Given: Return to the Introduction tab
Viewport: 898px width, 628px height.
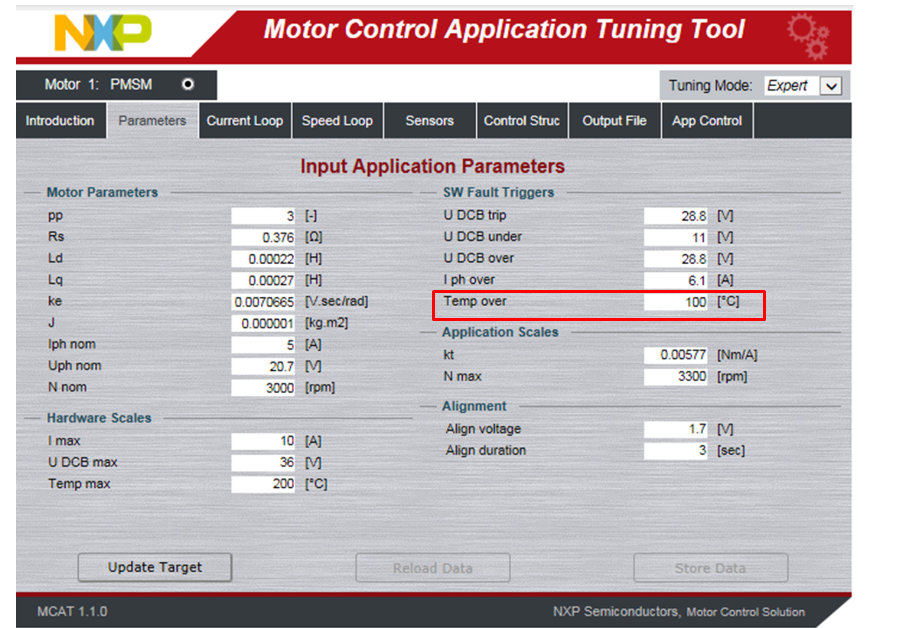Looking at the screenshot, I should point(60,120).
